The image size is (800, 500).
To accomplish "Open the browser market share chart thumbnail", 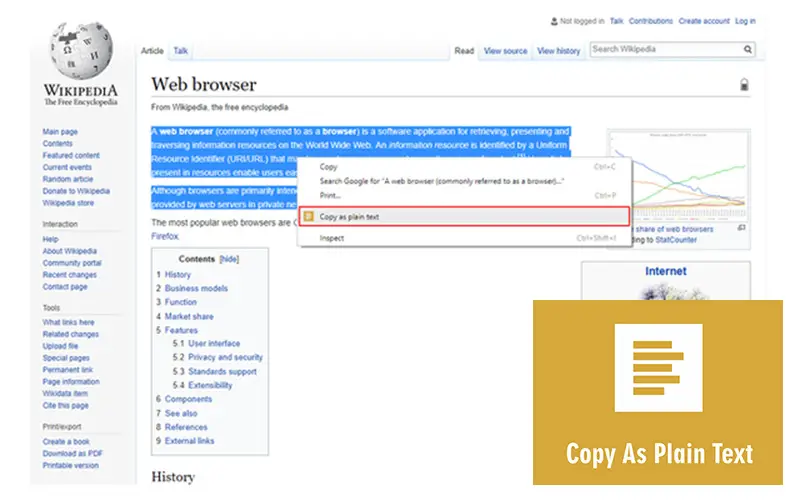I will pyautogui.click(x=679, y=174).
